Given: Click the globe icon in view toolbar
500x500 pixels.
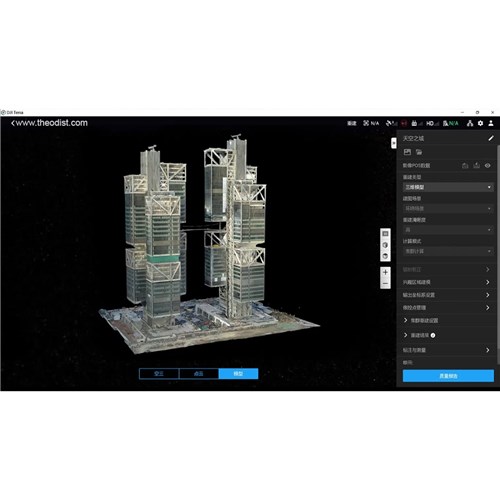Looking at the screenshot, I should click(x=385, y=256).
